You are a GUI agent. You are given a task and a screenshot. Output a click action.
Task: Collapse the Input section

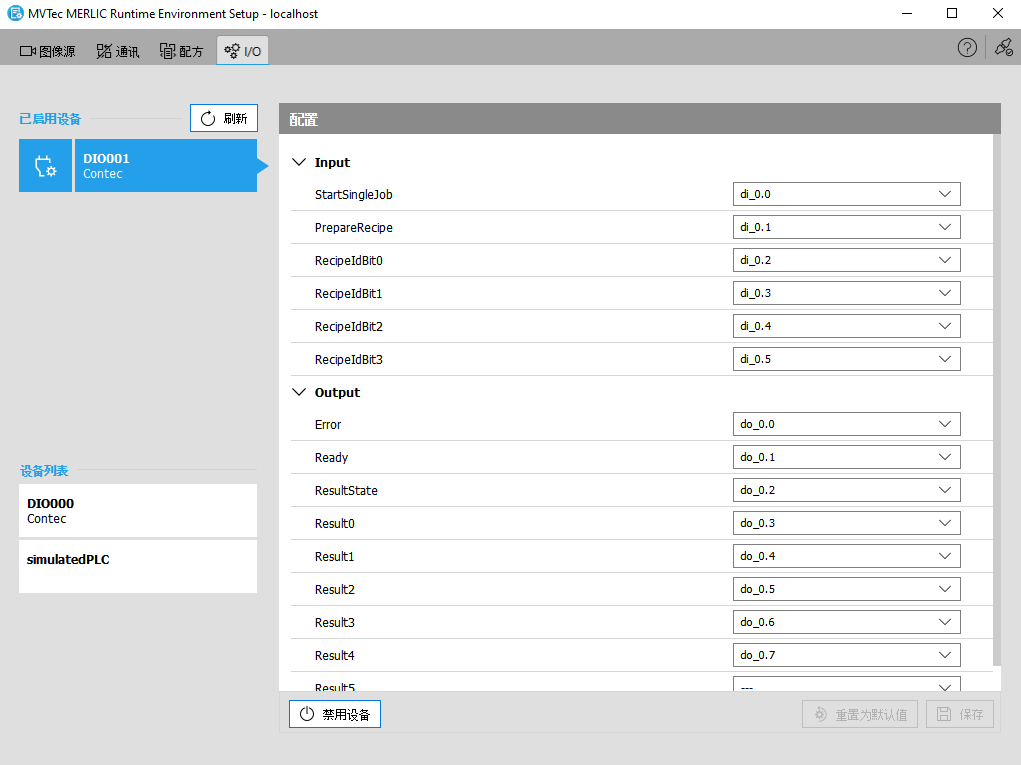click(299, 162)
